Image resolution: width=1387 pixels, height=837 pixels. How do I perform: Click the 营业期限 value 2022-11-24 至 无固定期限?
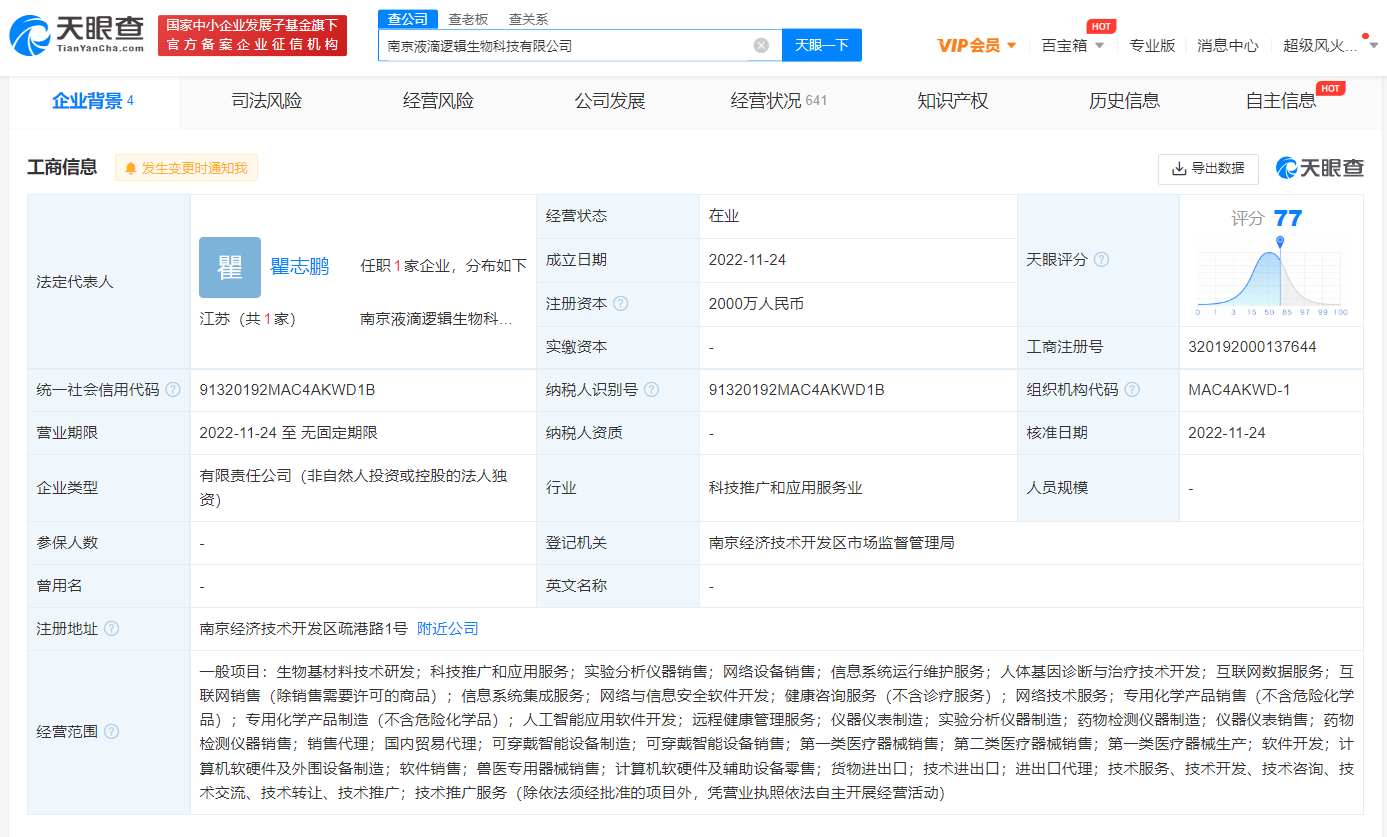pos(288,433)
